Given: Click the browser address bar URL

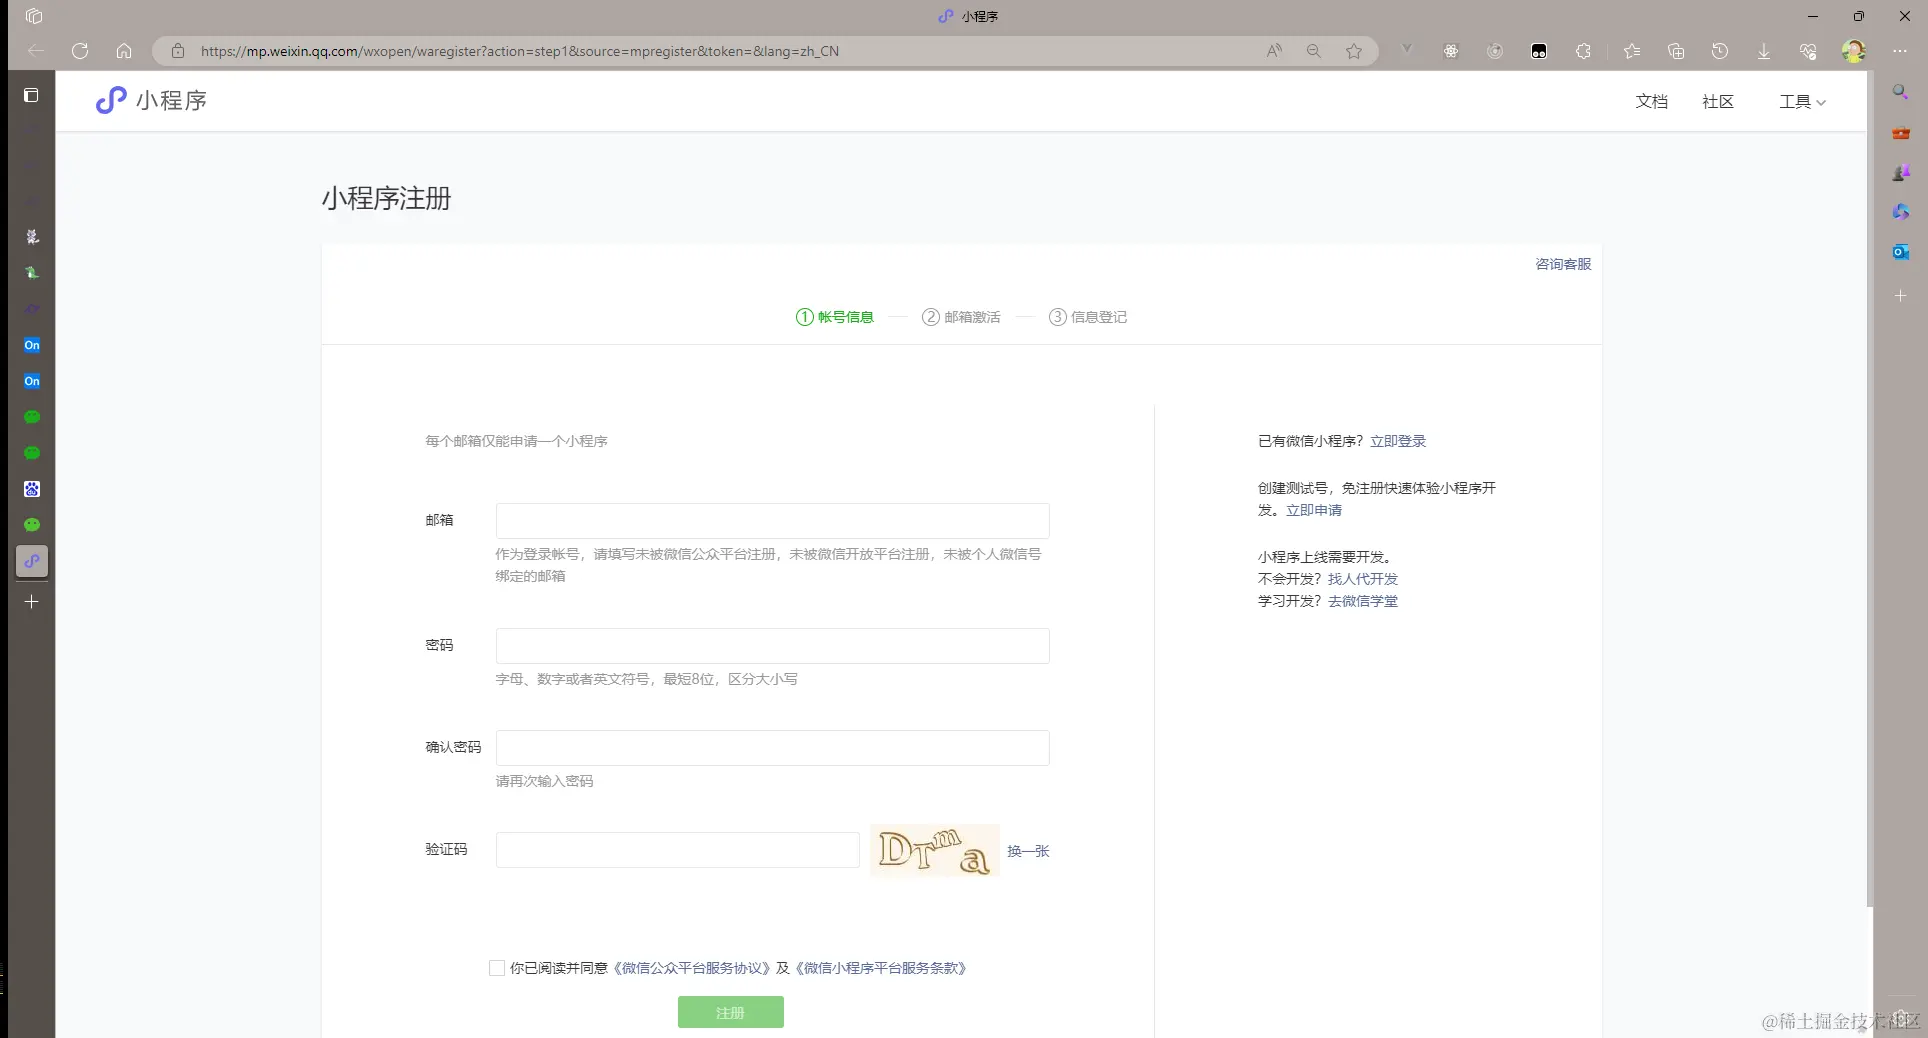Looking at the screenshot, I should 520,51.
